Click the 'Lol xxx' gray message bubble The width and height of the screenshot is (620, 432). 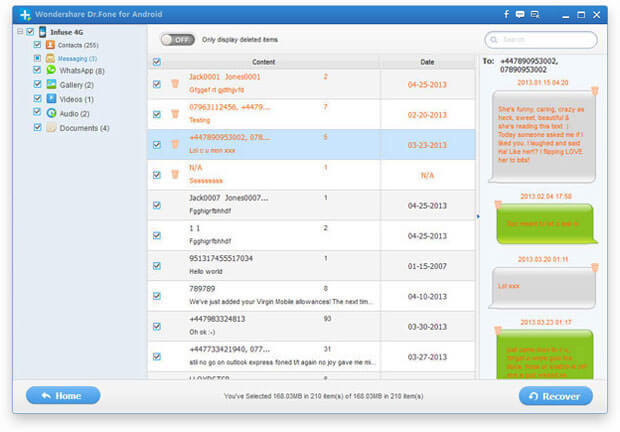(x=542, y=288)
